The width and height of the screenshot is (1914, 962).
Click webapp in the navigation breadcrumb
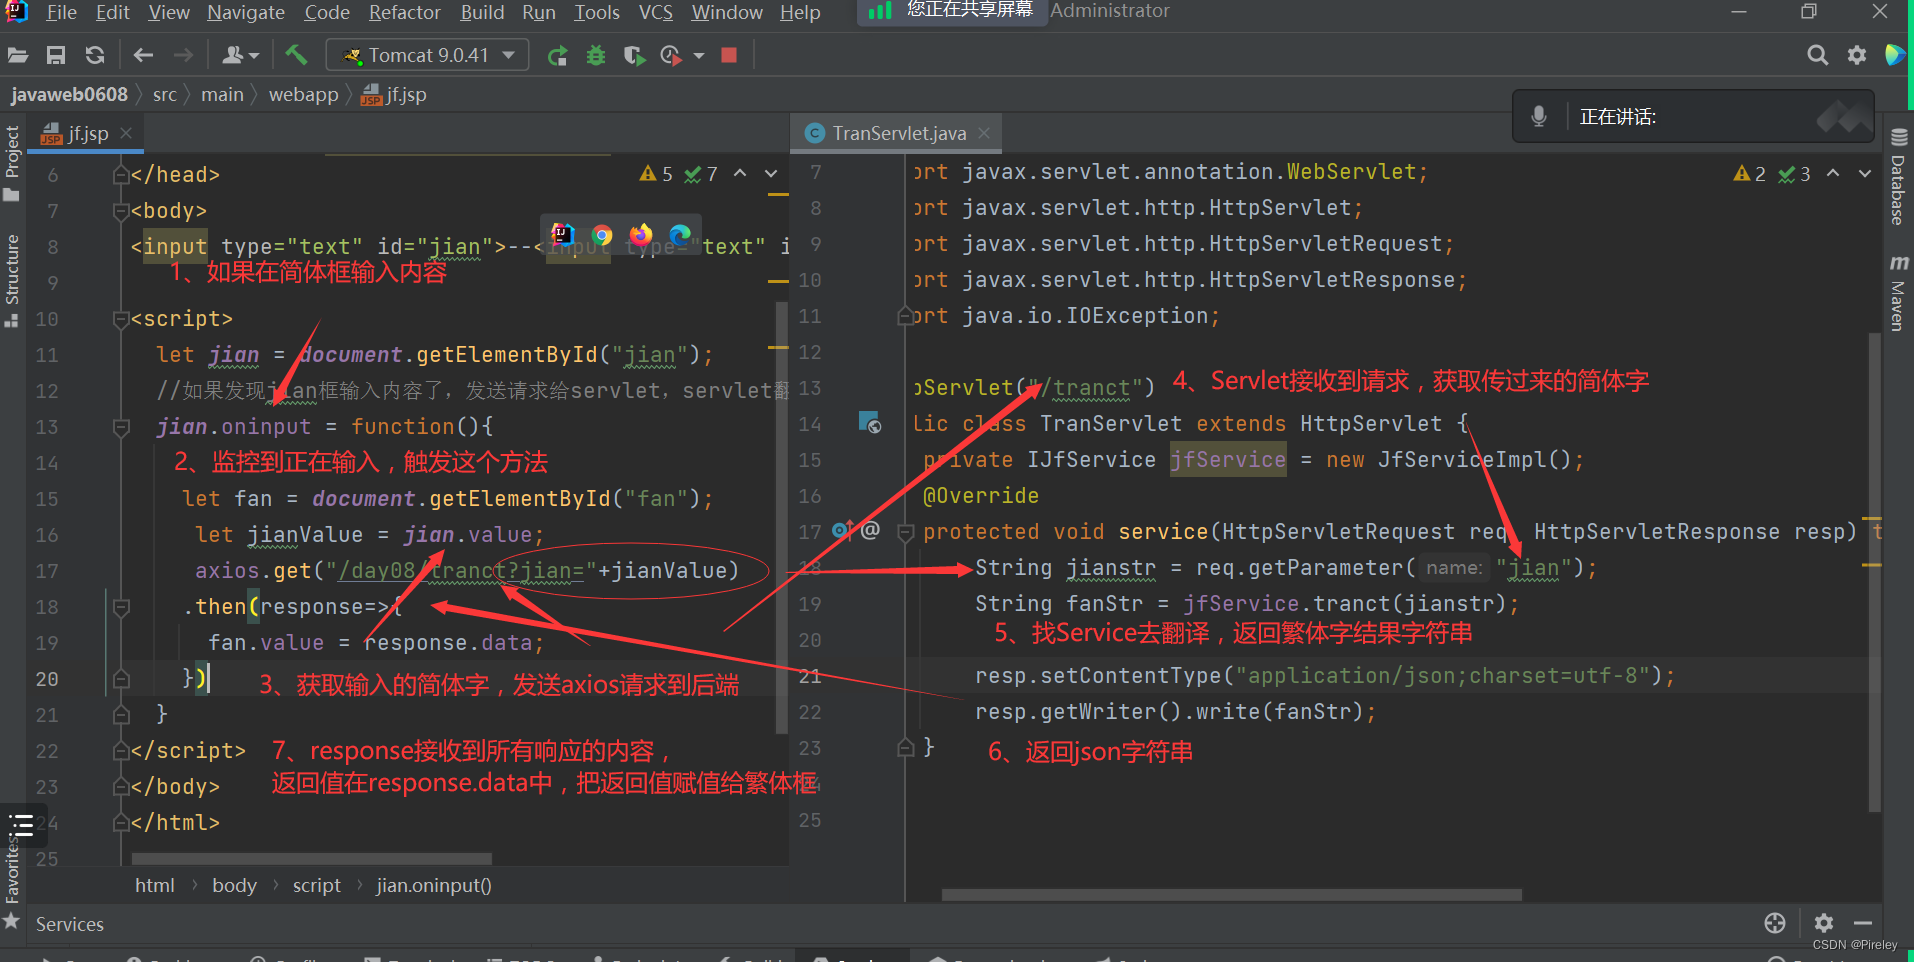tap(303, 94)
